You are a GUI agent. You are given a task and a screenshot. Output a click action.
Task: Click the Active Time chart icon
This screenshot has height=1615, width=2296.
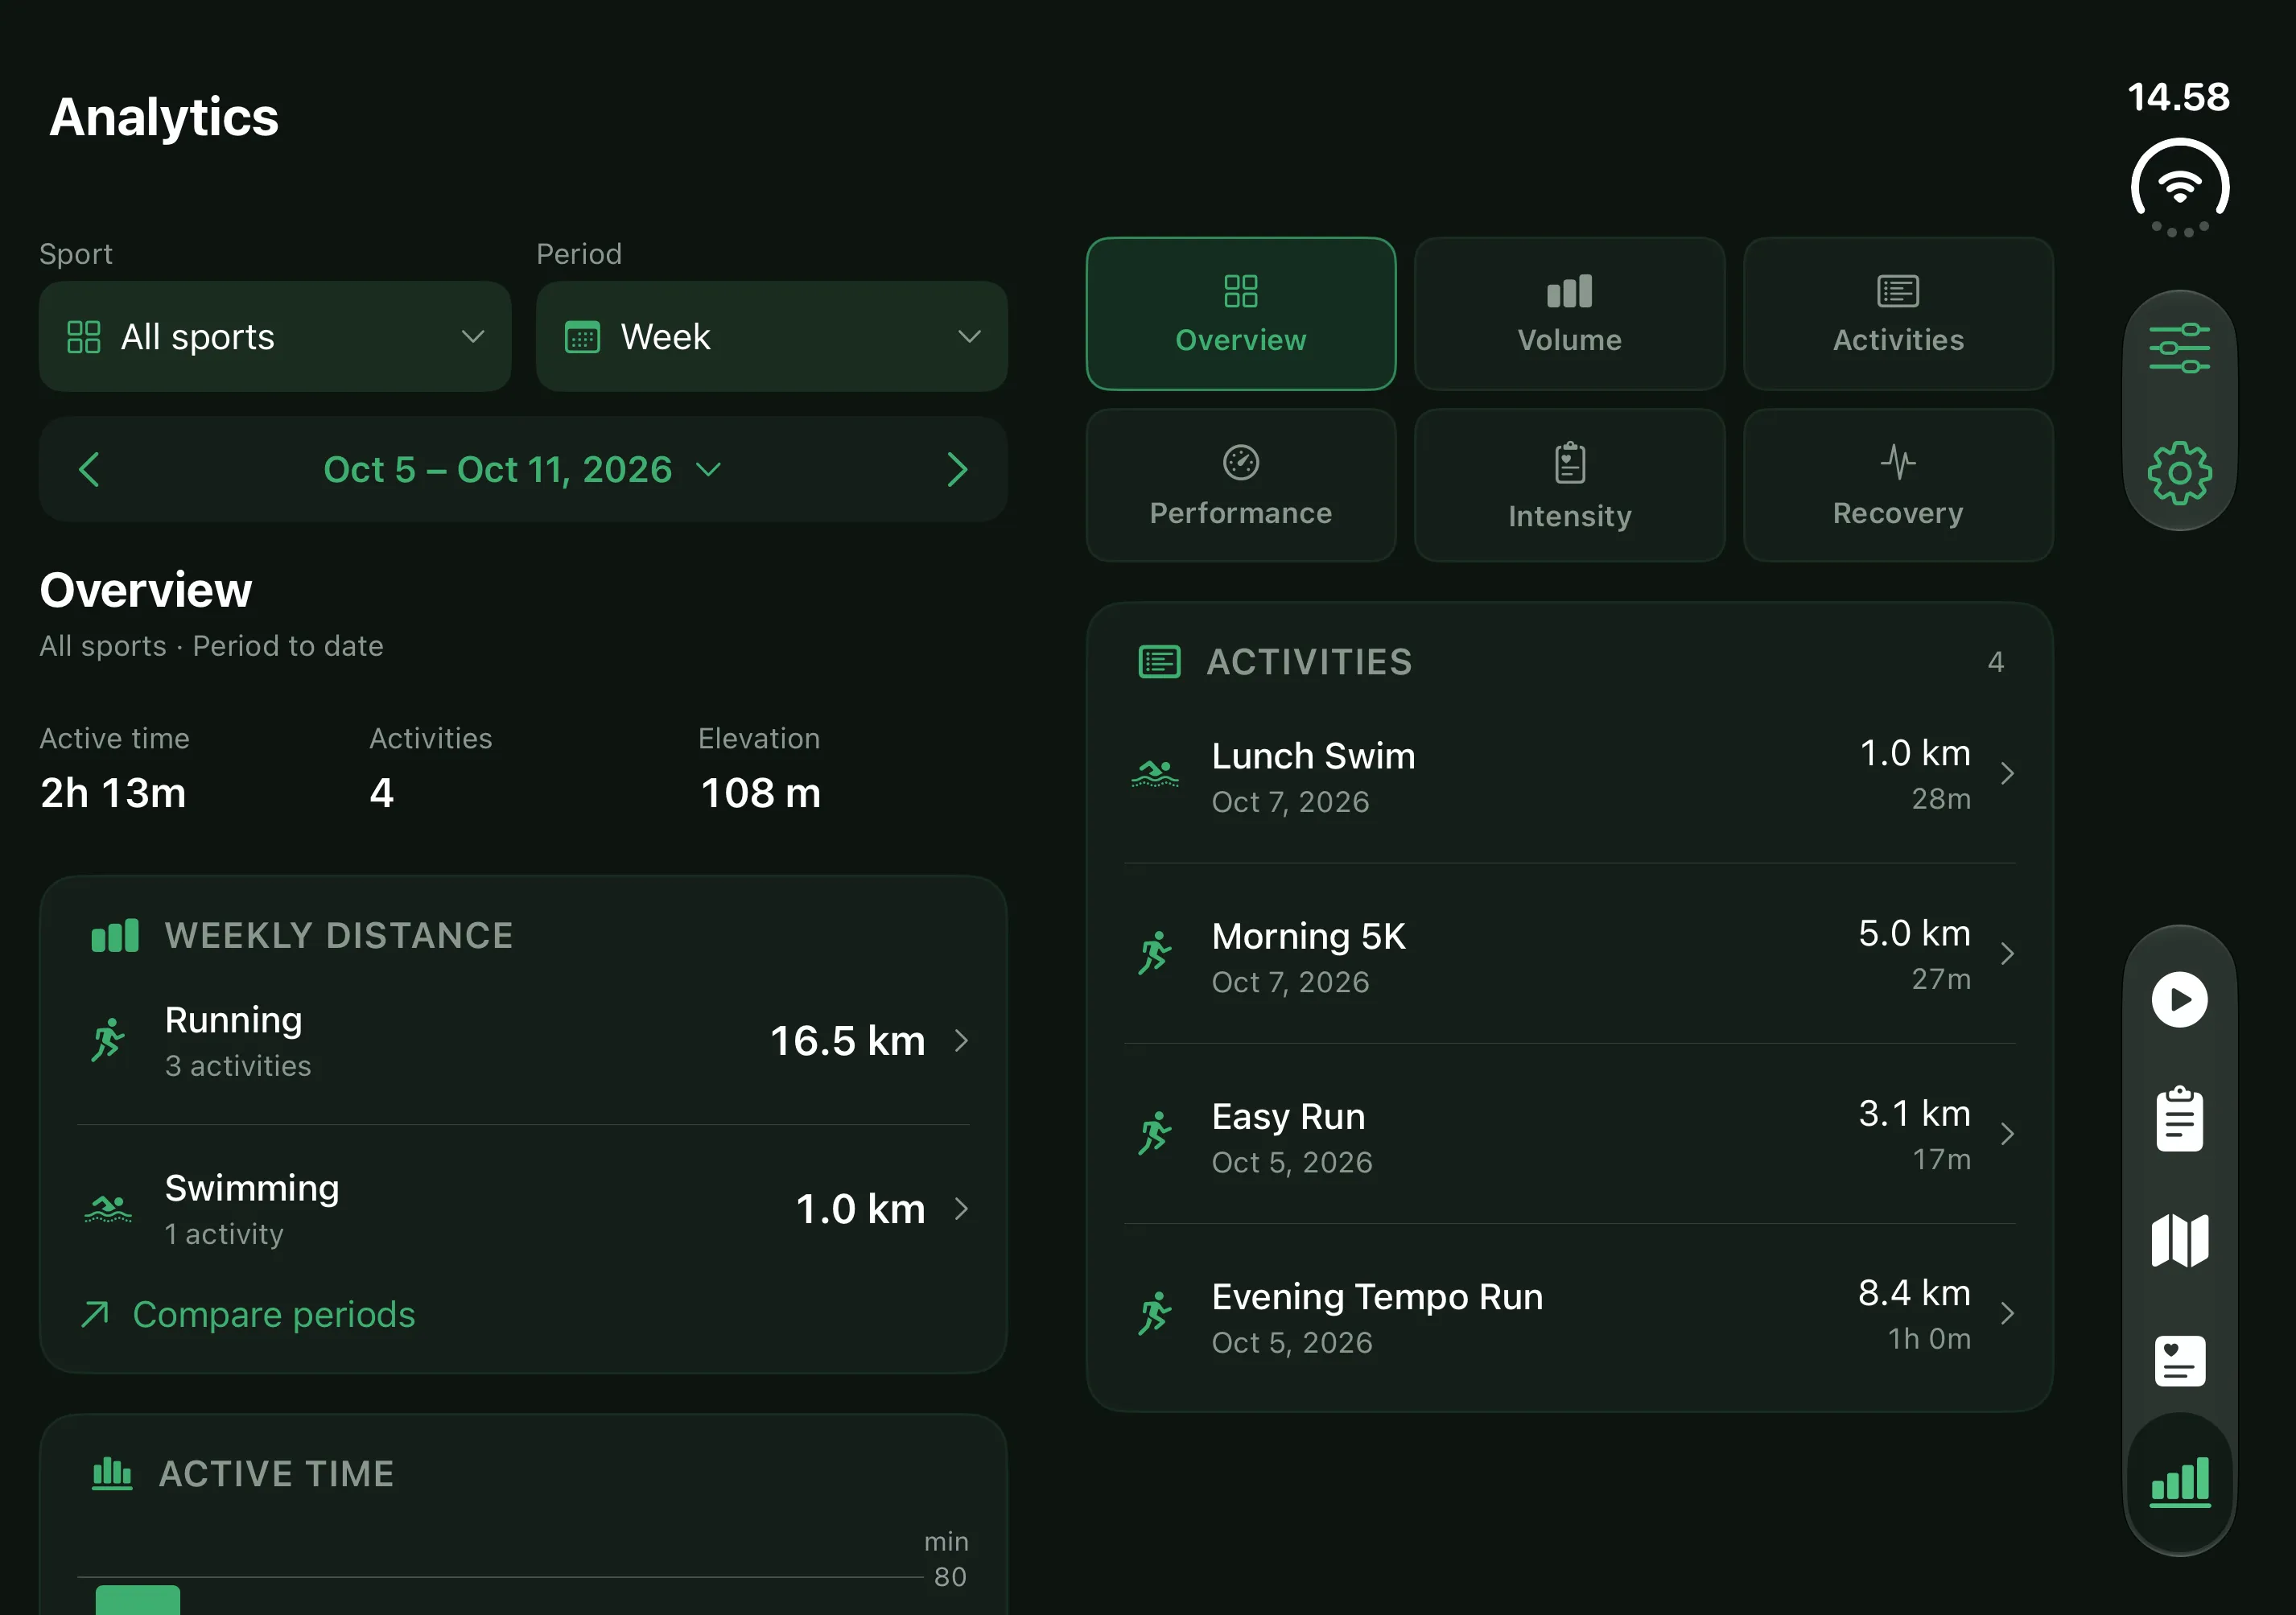(112, 1473)
